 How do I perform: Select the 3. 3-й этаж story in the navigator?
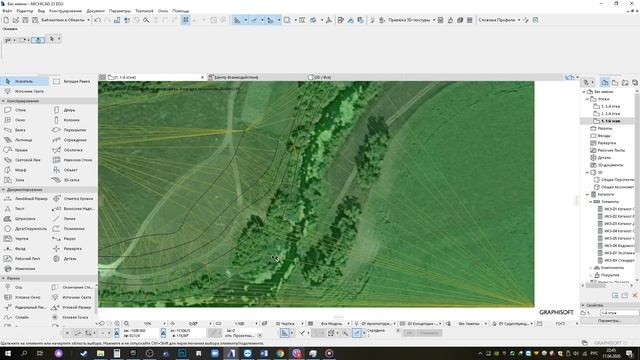(610, 106)
